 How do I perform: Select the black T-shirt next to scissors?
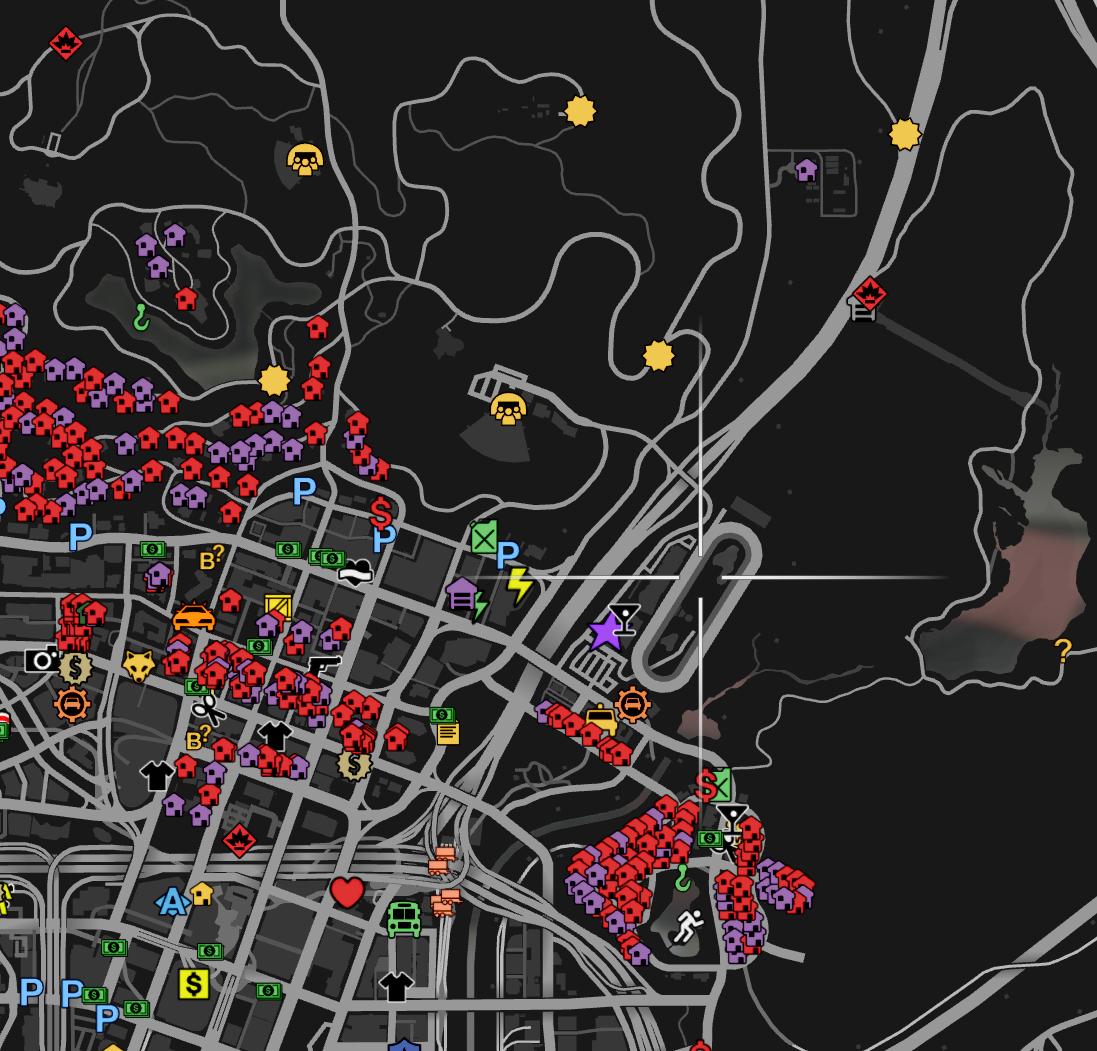pos(275,736)
